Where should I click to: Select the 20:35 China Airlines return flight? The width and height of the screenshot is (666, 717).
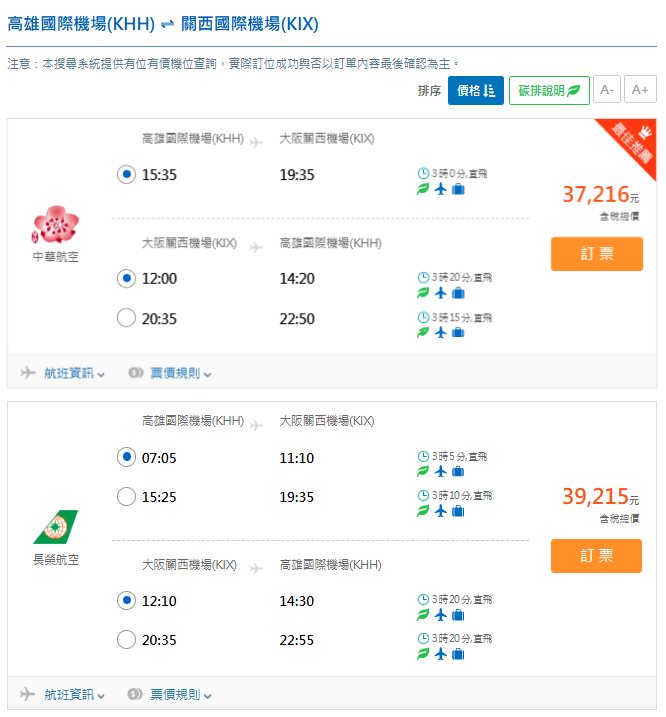tap(126, 318)
